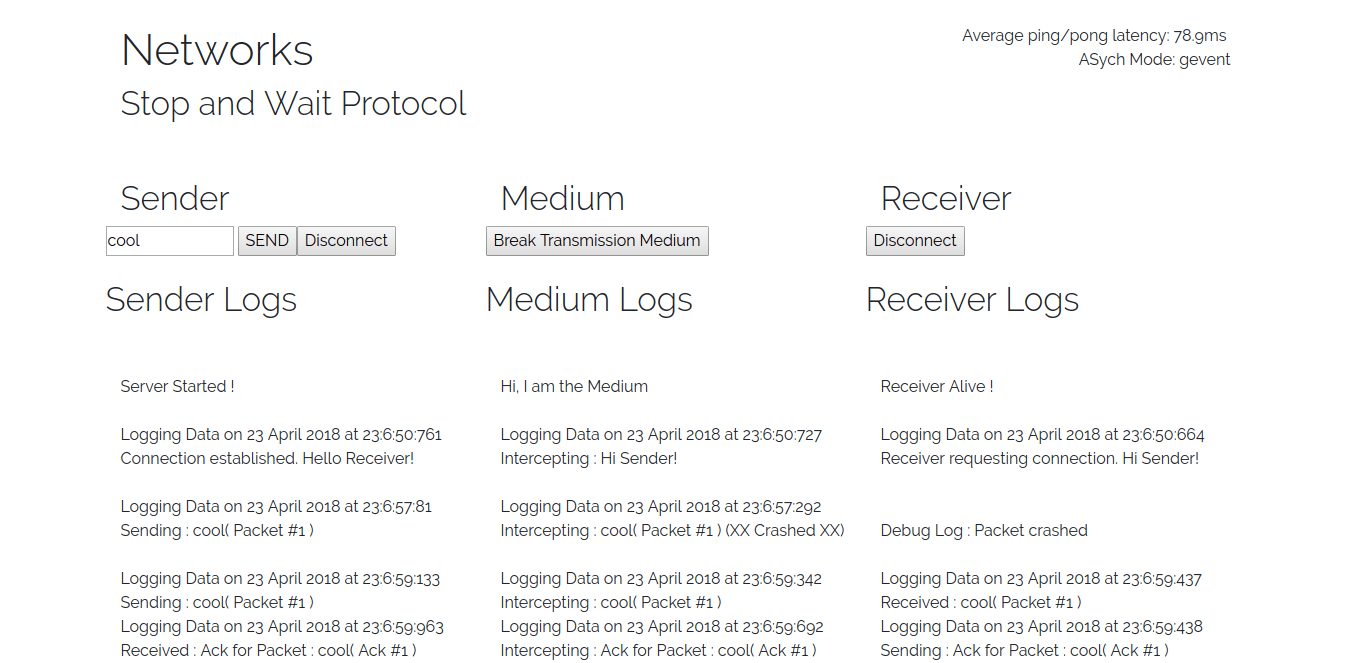Click the message input containing 'cool'
The width and height of the screenshot is (1351, 663).
(x=169, y=240)
